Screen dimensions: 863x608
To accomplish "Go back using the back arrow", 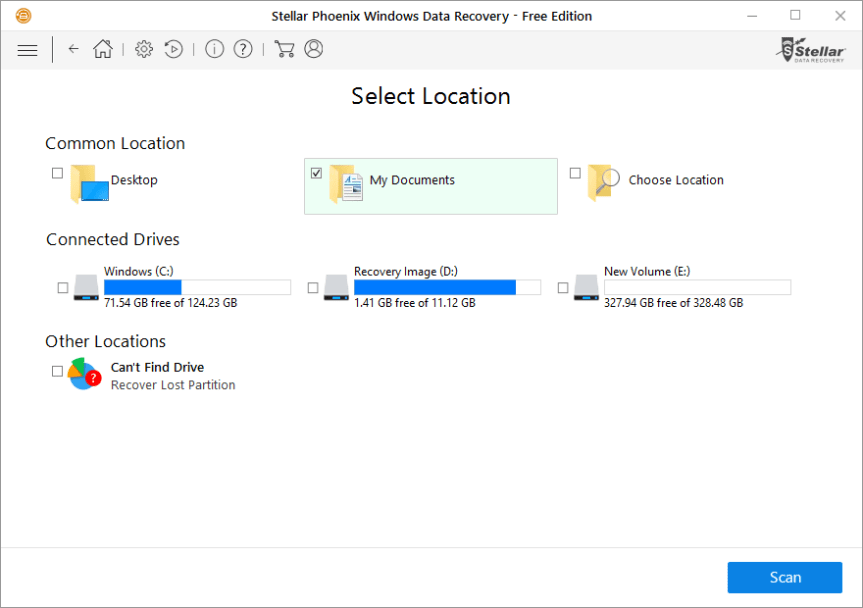I will pos(73,49).
